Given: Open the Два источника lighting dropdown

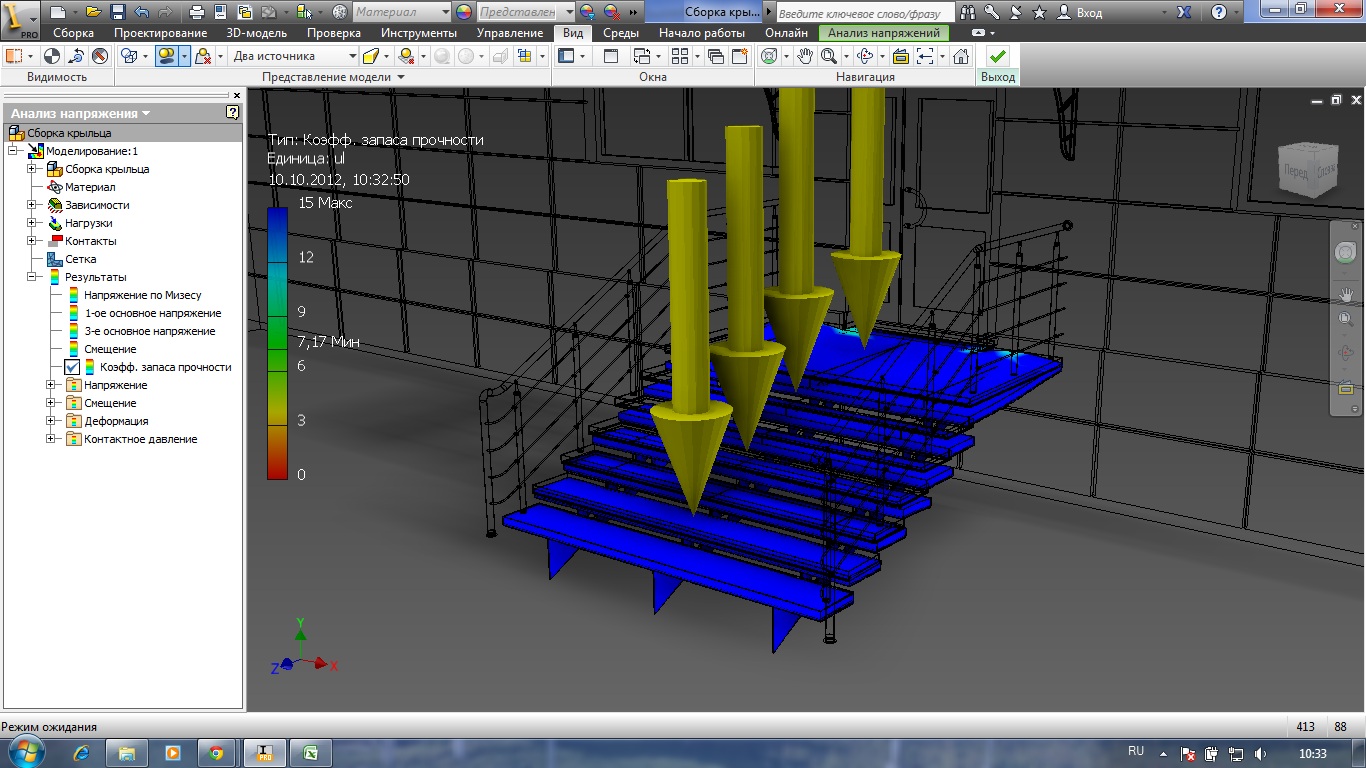Looking at the screenshot, I should pyautogui.click(x=294, y=56).
